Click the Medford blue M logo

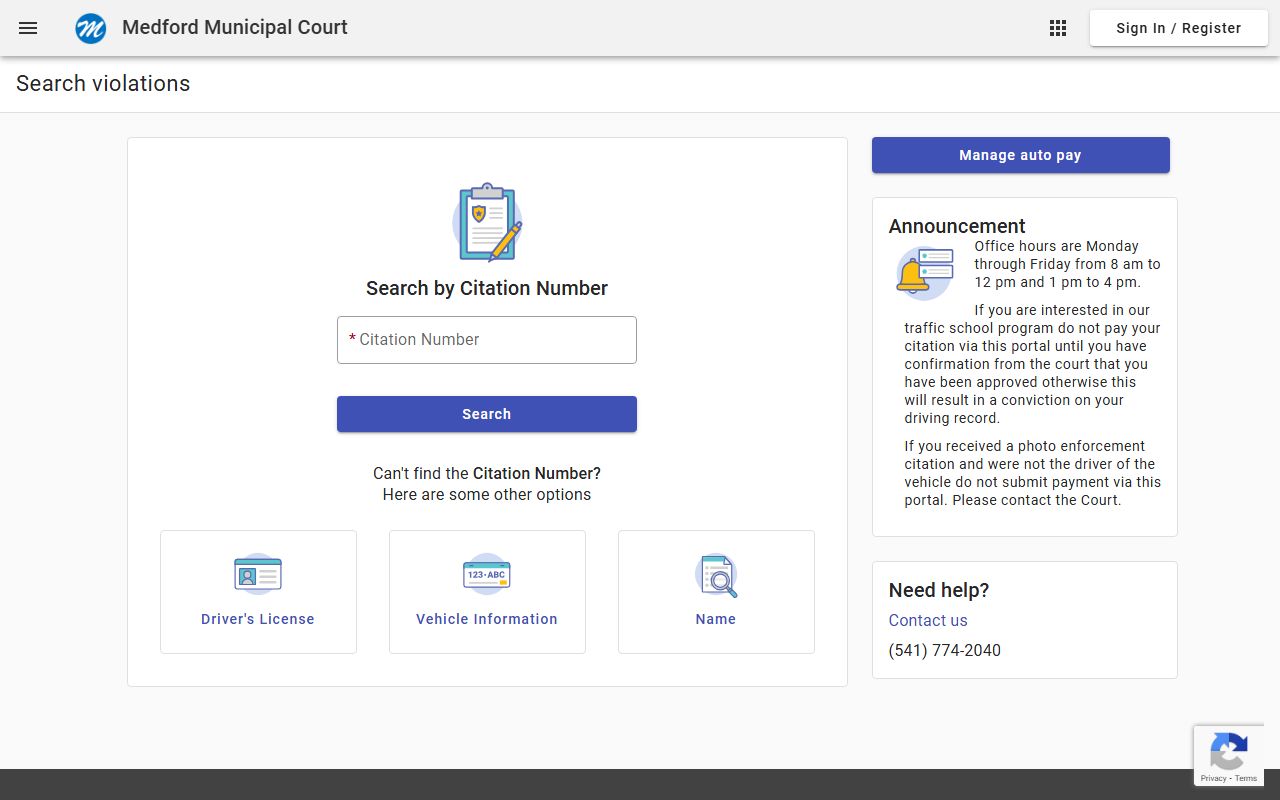tap(91, 28)
